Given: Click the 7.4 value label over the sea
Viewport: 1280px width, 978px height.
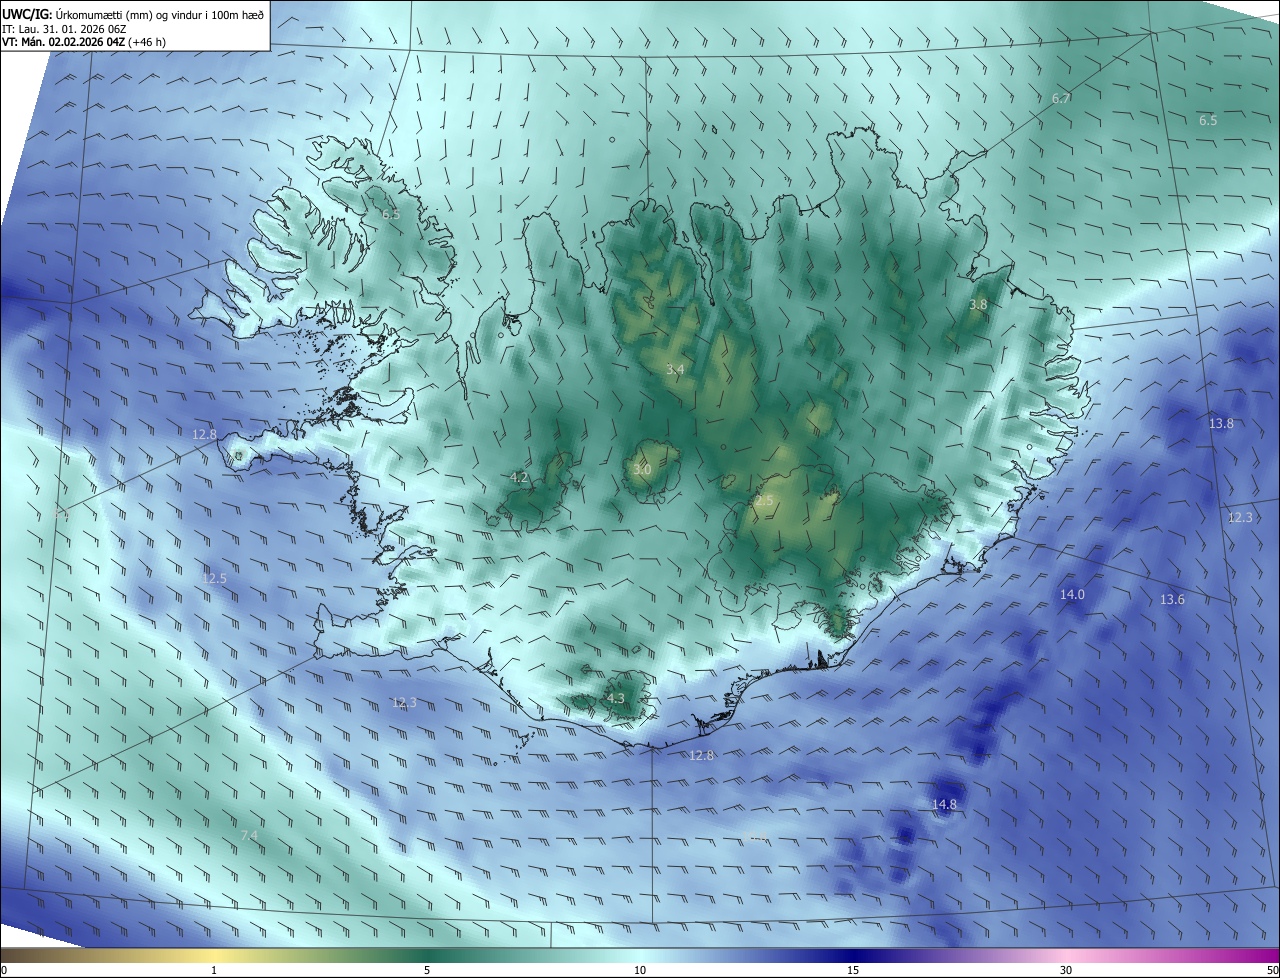Looking at the screenshot, I should tap(249, 835).
